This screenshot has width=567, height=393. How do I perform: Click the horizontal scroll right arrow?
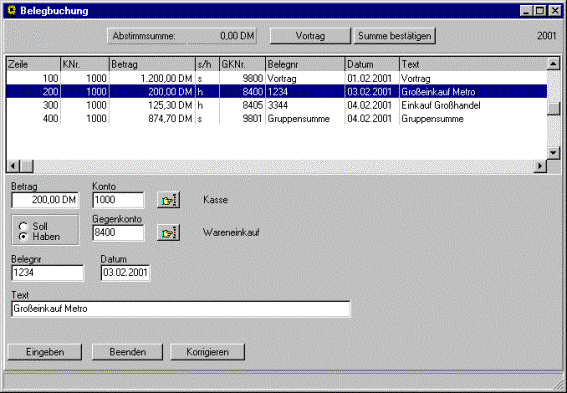tap(540, 166)
